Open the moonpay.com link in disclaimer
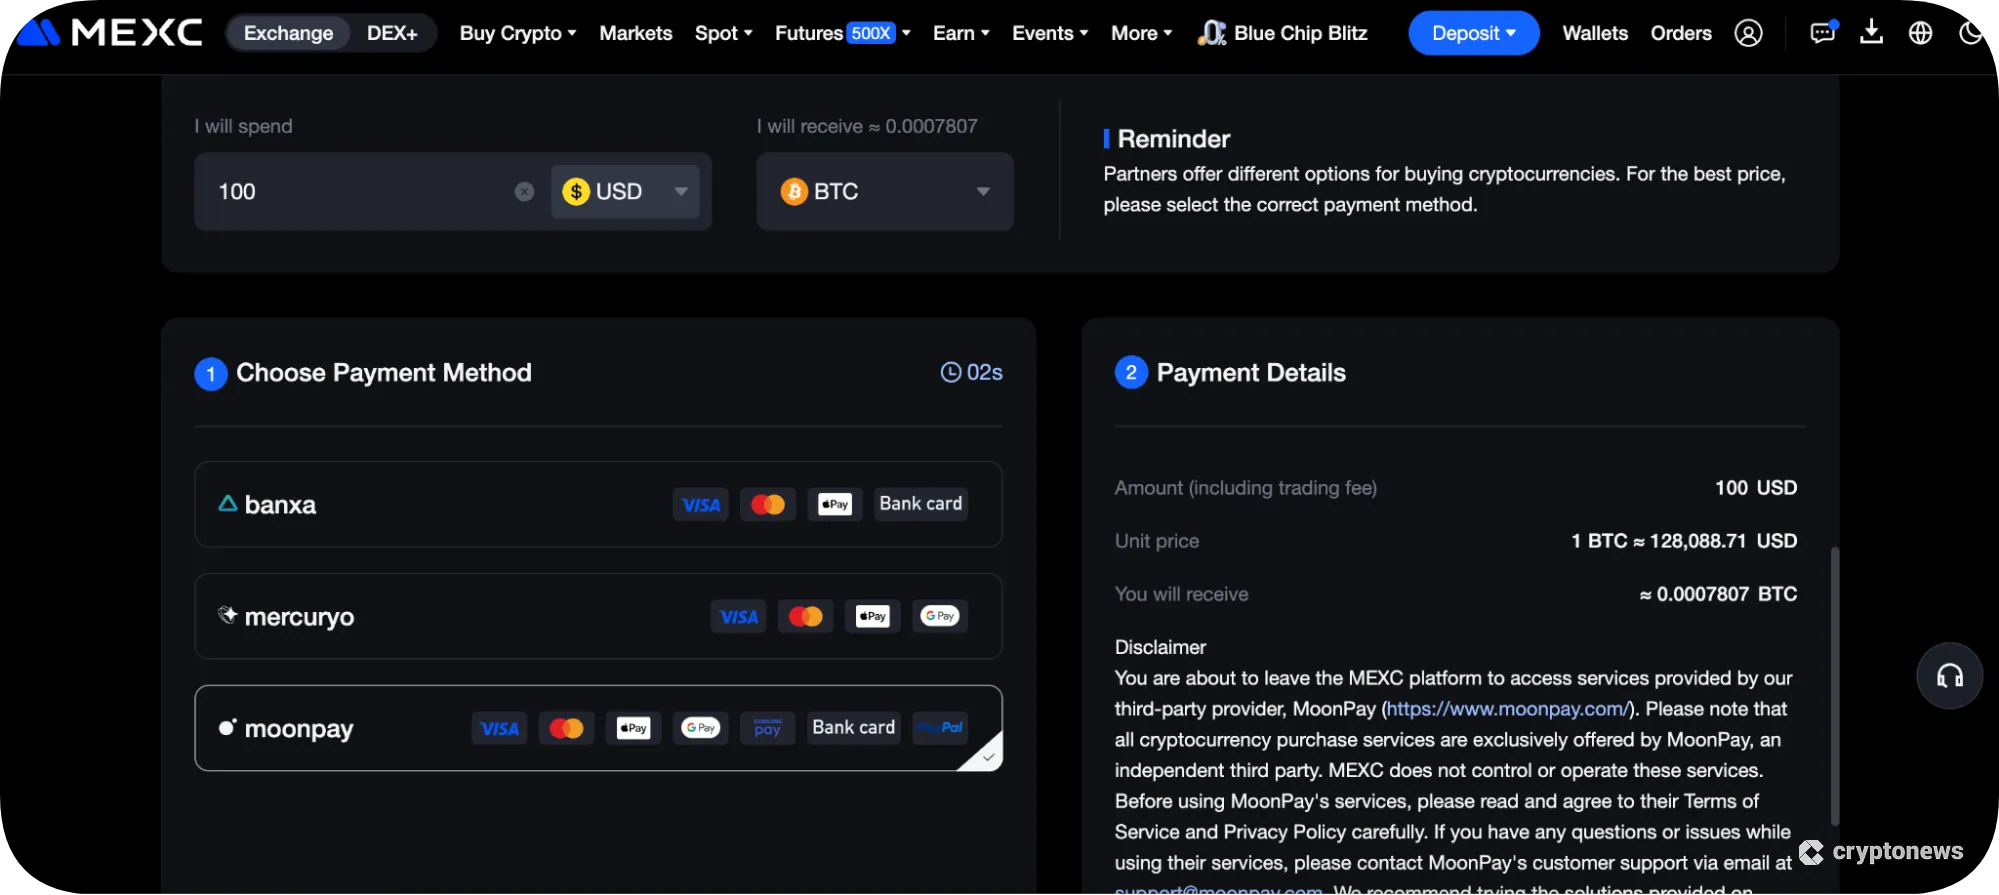Image resolution: width=1999 pixels, height=895 pixels. 1508,709
